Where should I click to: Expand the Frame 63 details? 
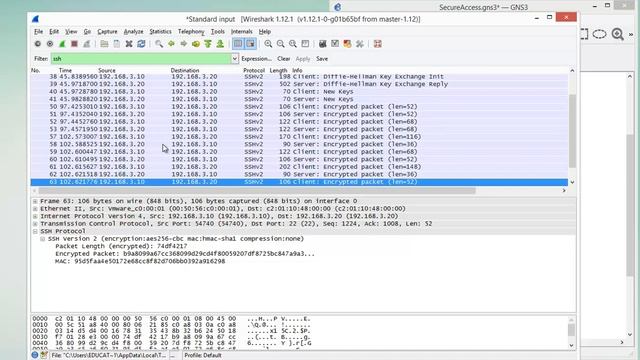[35, 201]
